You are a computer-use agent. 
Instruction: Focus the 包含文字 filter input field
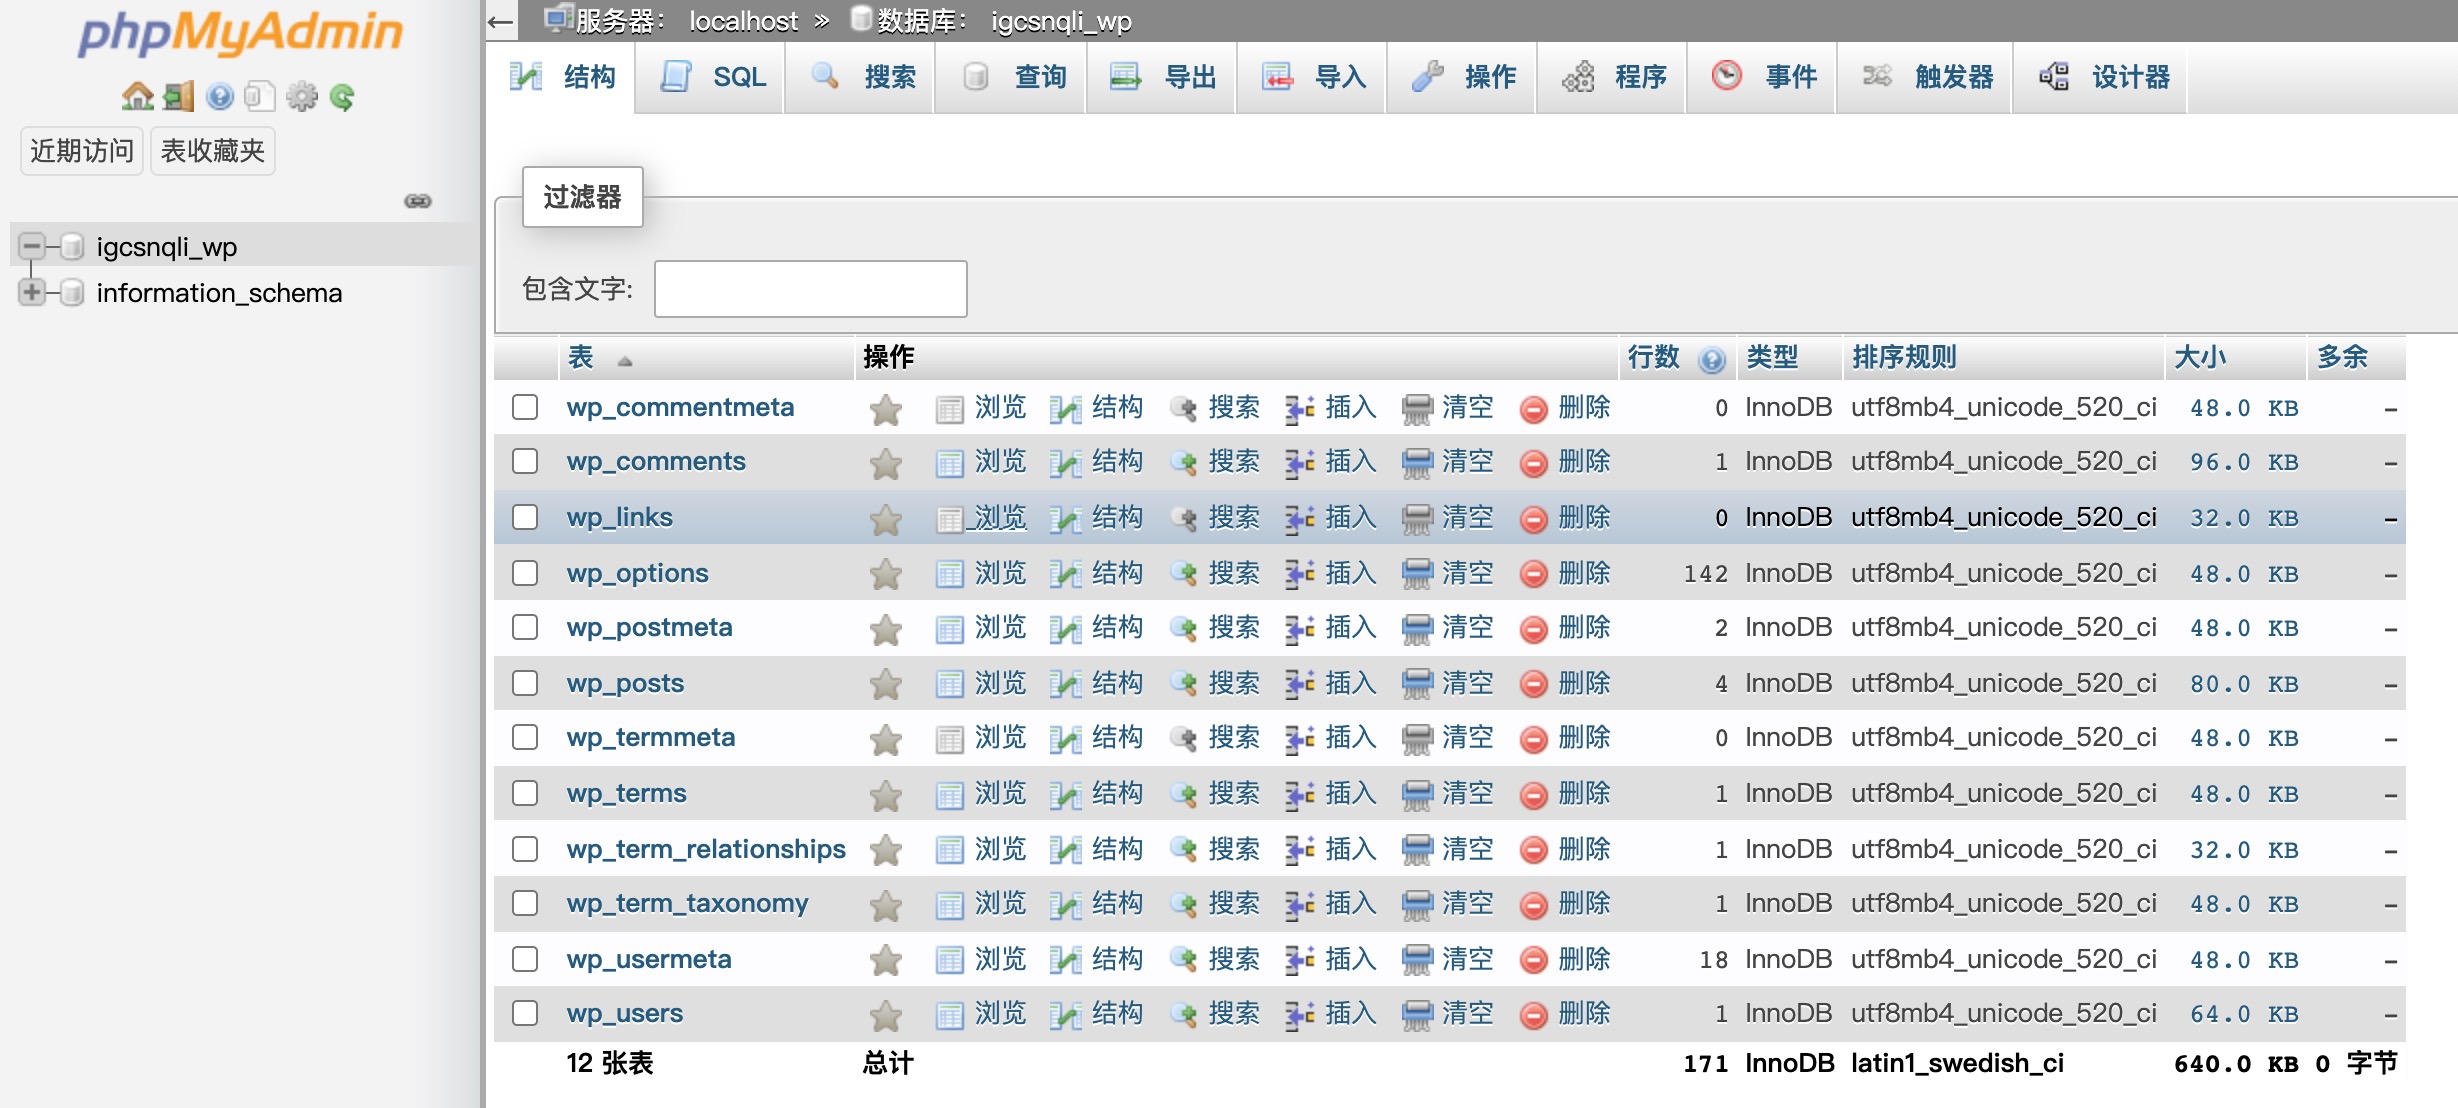(x=810, y=289)
